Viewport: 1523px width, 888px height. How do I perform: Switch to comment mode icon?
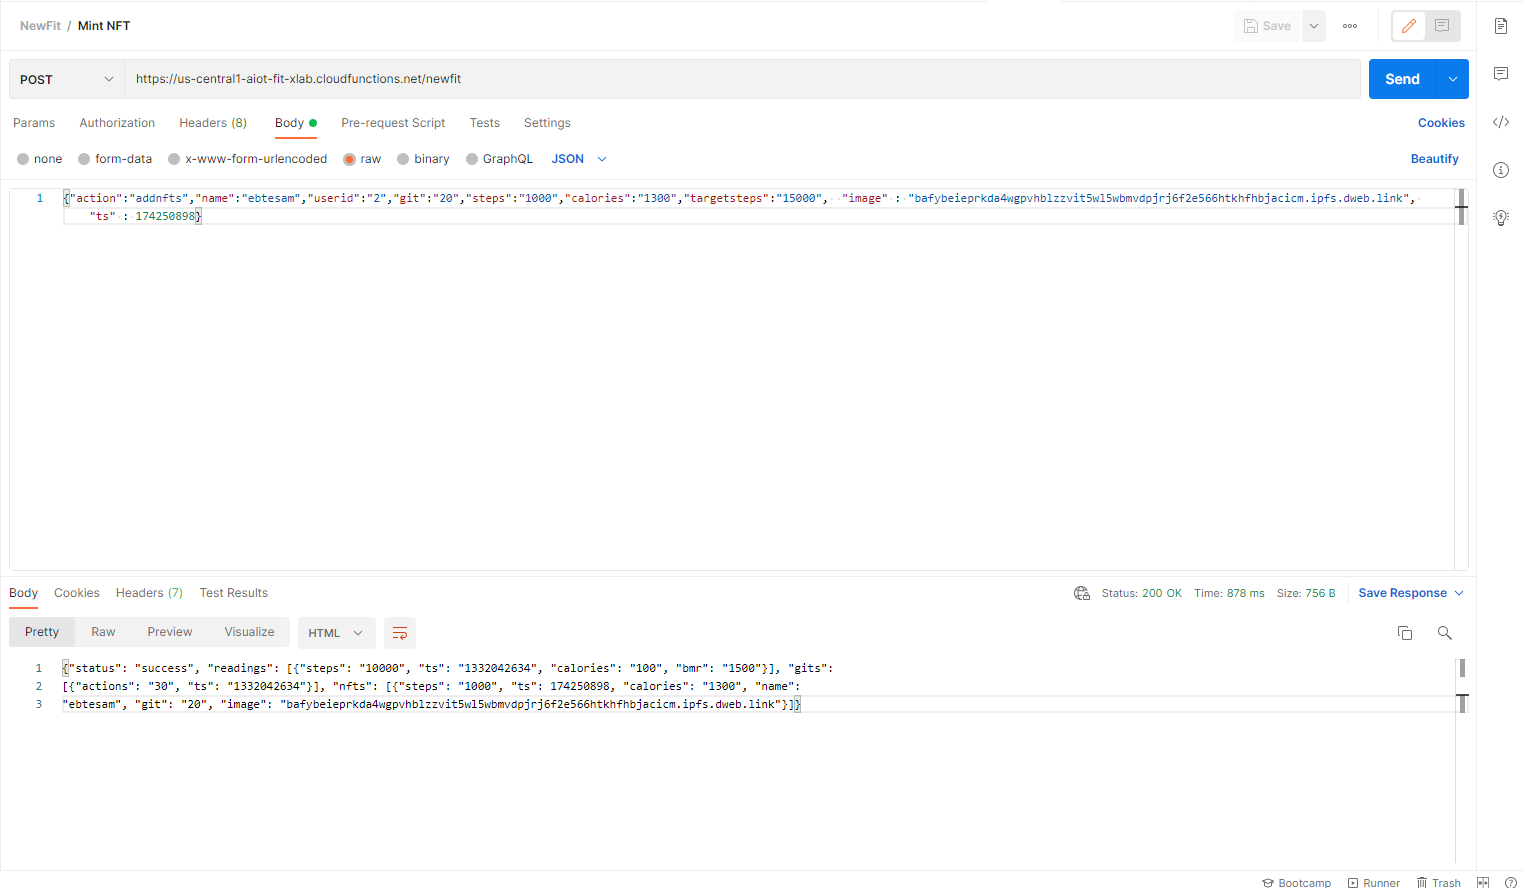tap(1442, 26)
